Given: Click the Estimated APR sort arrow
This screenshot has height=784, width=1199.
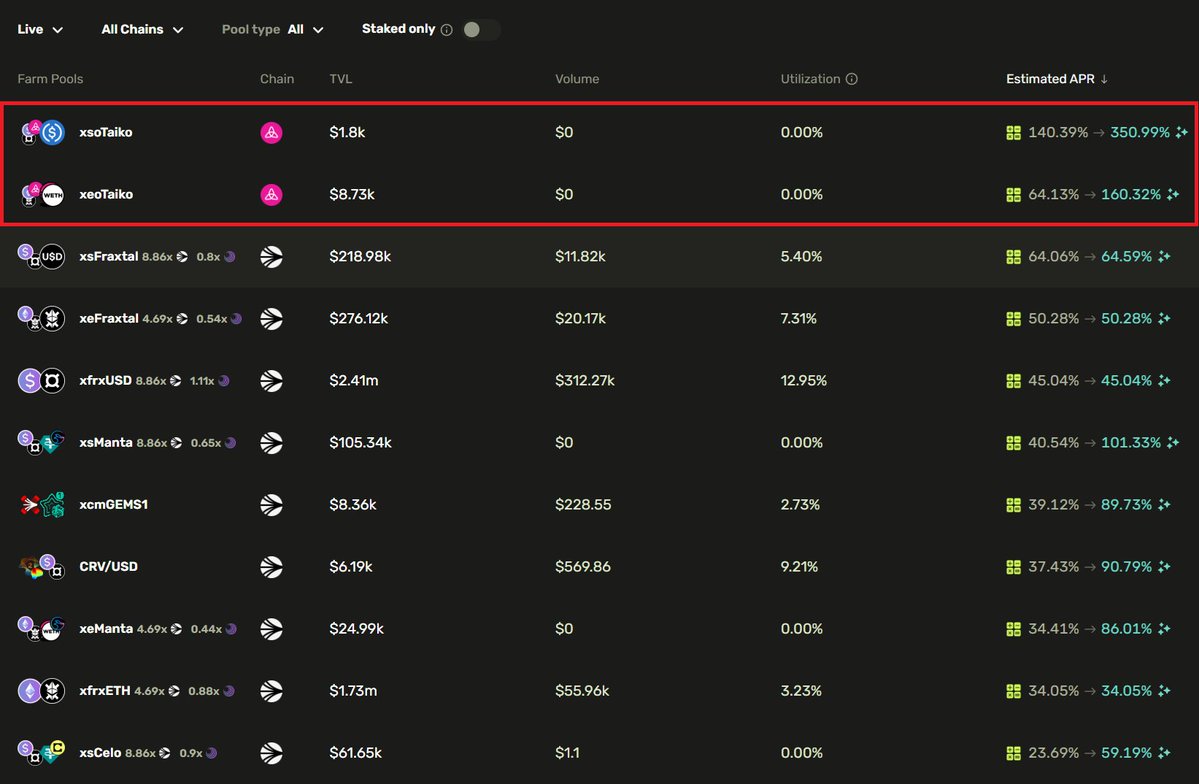Looking at the screenshot, I should coord(1103,79).
